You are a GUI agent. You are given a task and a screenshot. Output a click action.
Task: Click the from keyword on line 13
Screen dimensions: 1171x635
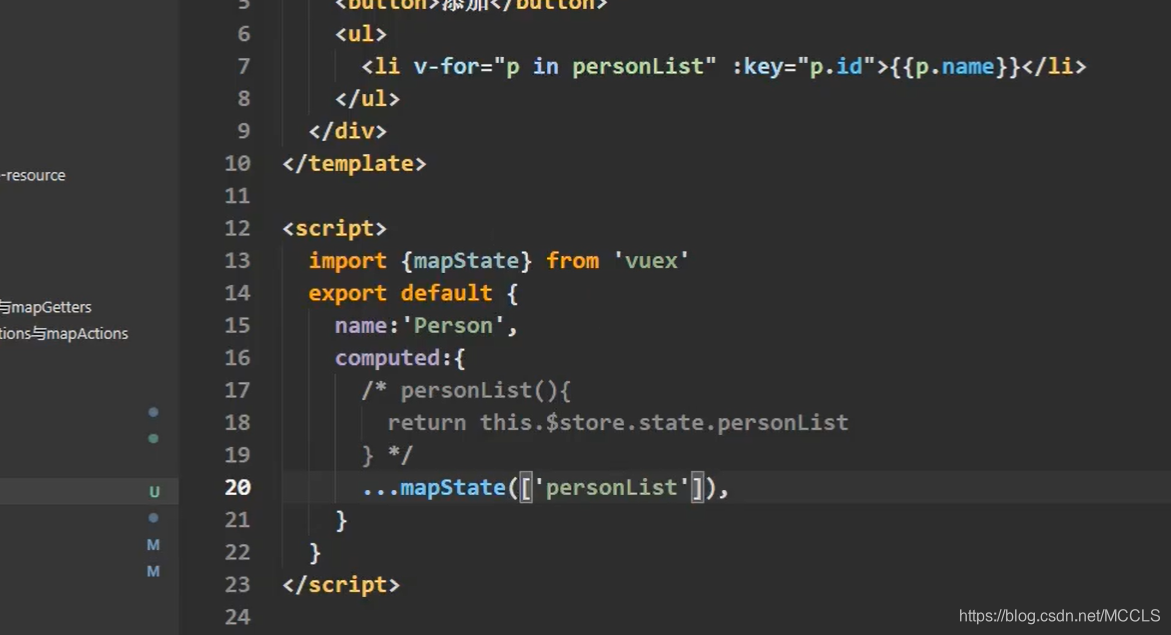(x=572, y=261)
